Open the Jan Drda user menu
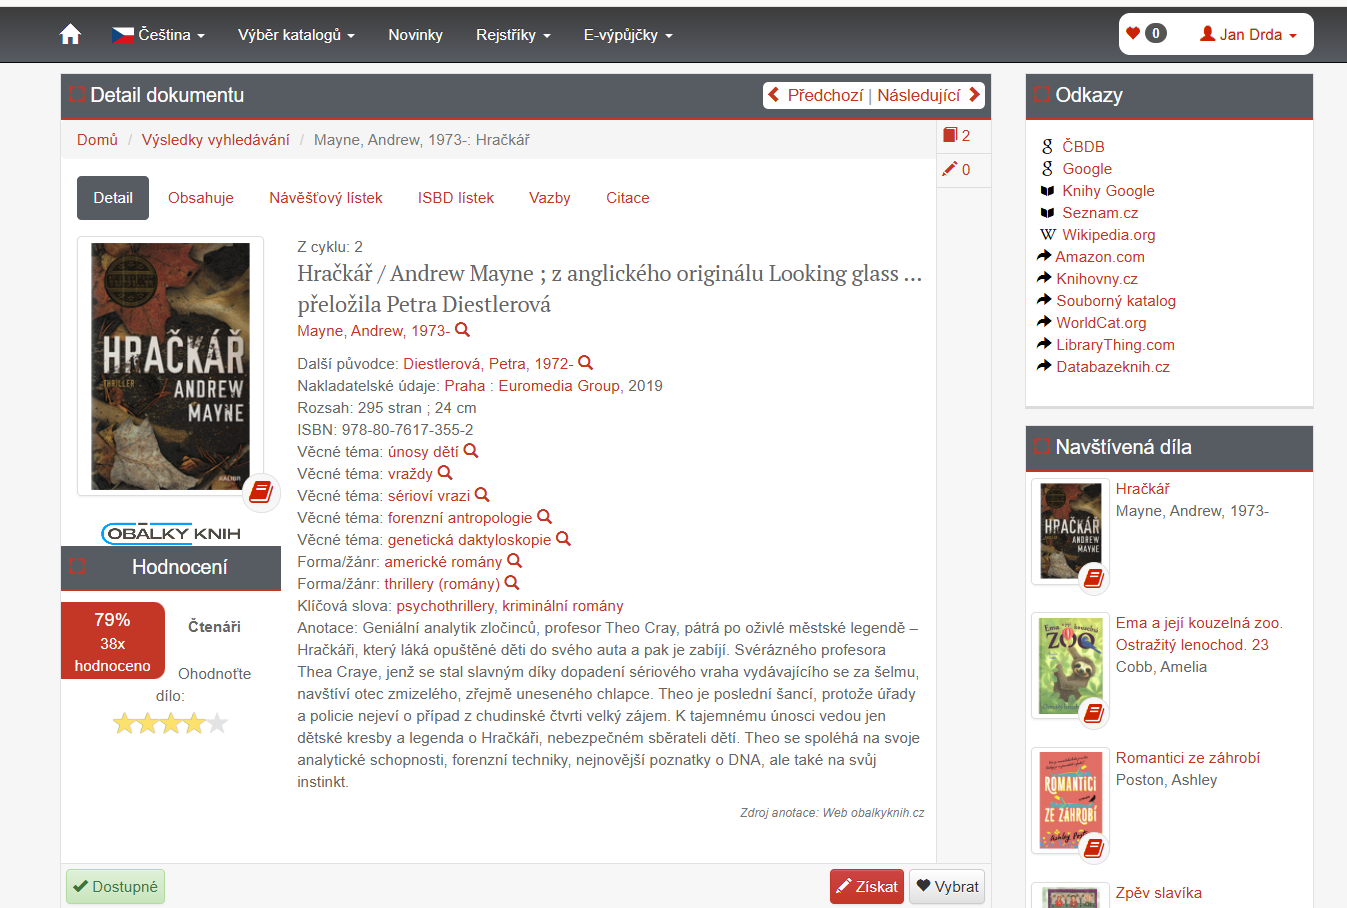Viewport: 1347px width, 908px height. [x=1248, y=34]
